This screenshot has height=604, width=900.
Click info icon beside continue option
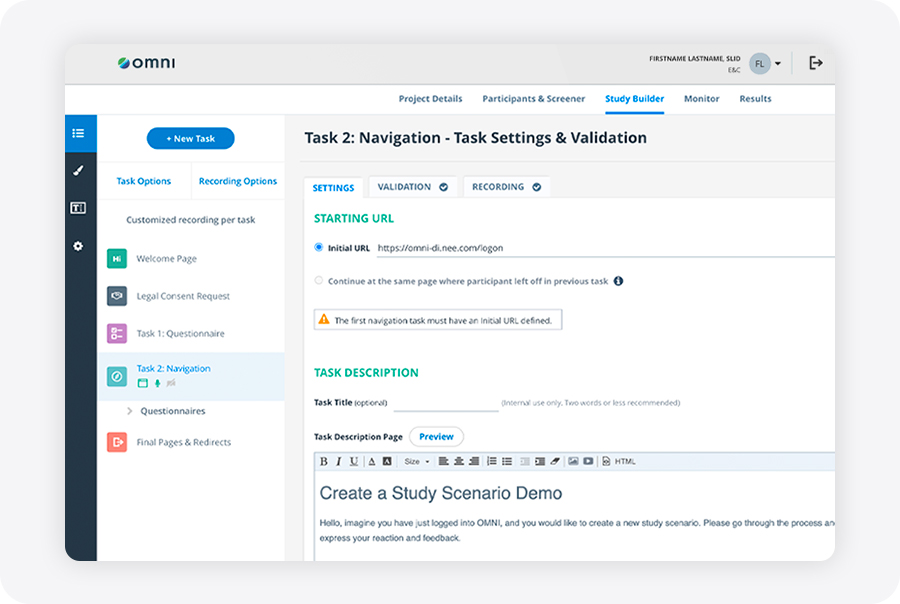point(618,281)
